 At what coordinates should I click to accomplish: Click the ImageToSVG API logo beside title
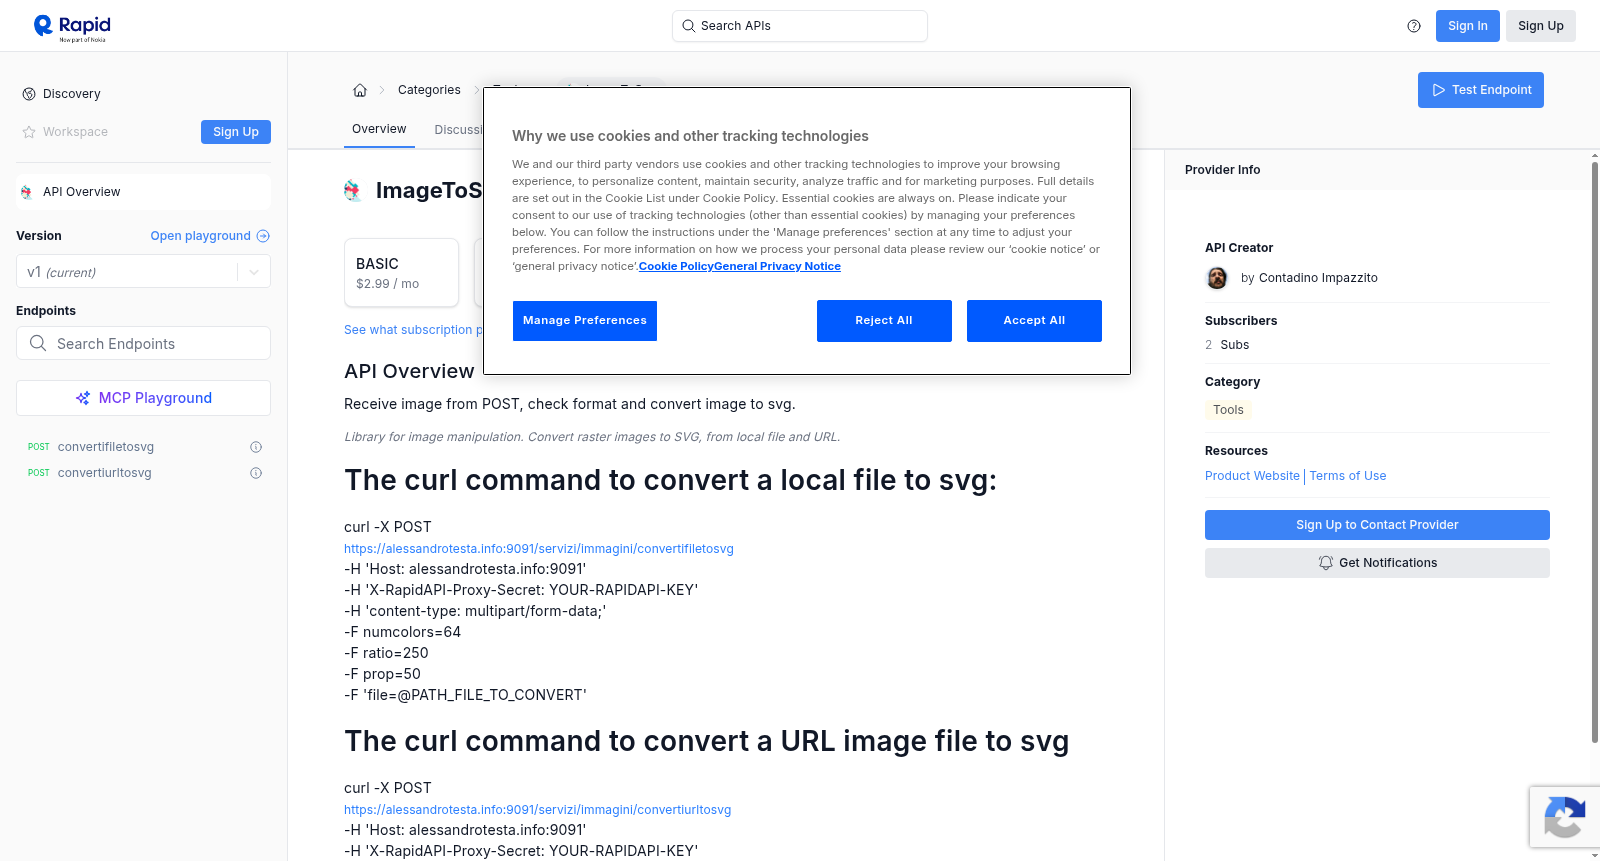point(354,190)
